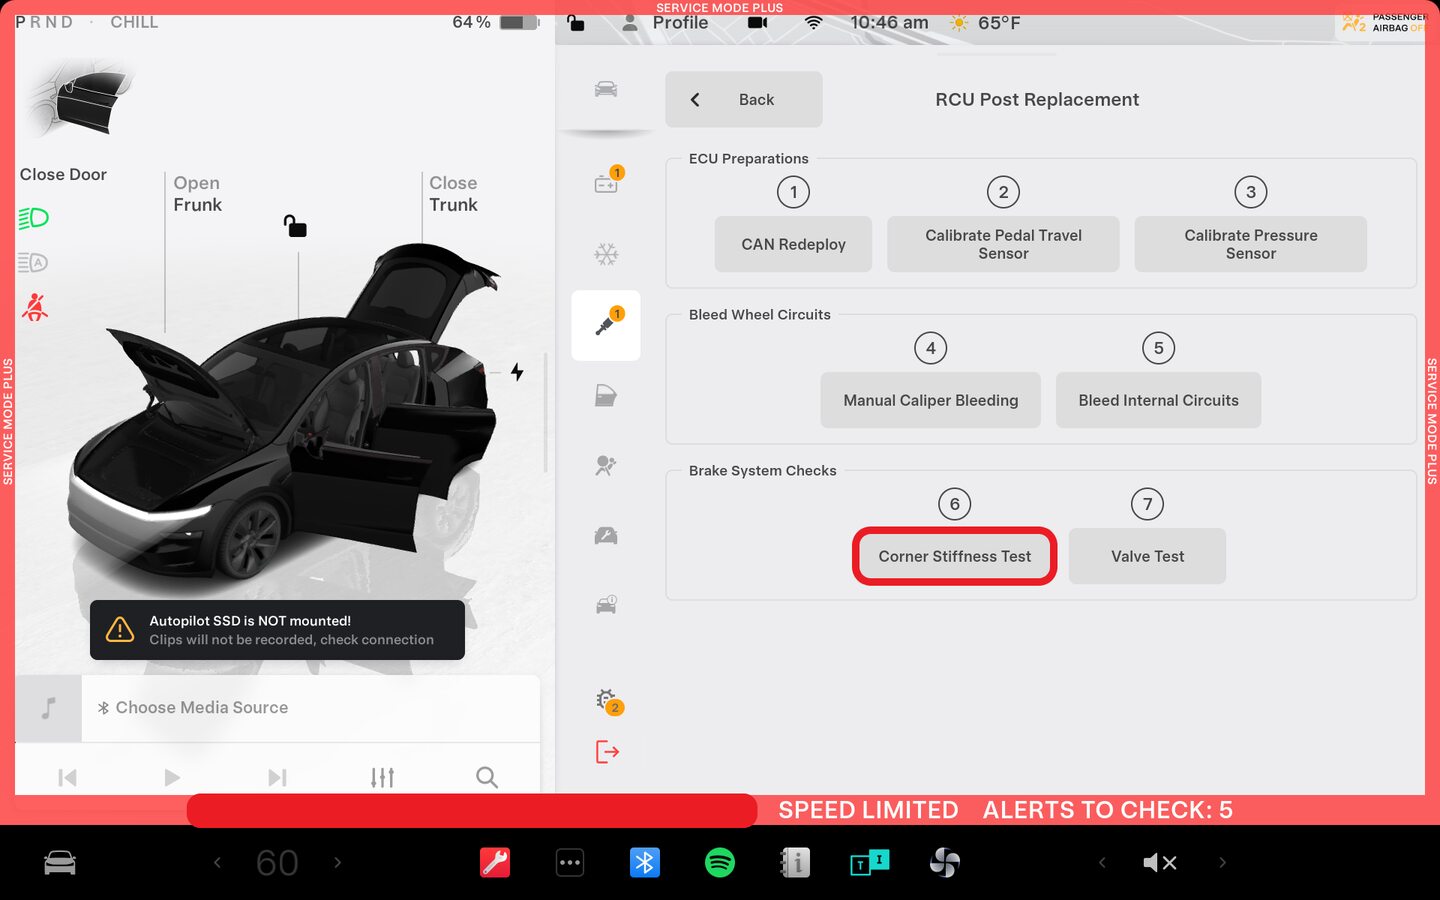Tap the Bluetooth icon in bottom bar
This screenshot has width=1440, height=900.
(x=644, y=862)
